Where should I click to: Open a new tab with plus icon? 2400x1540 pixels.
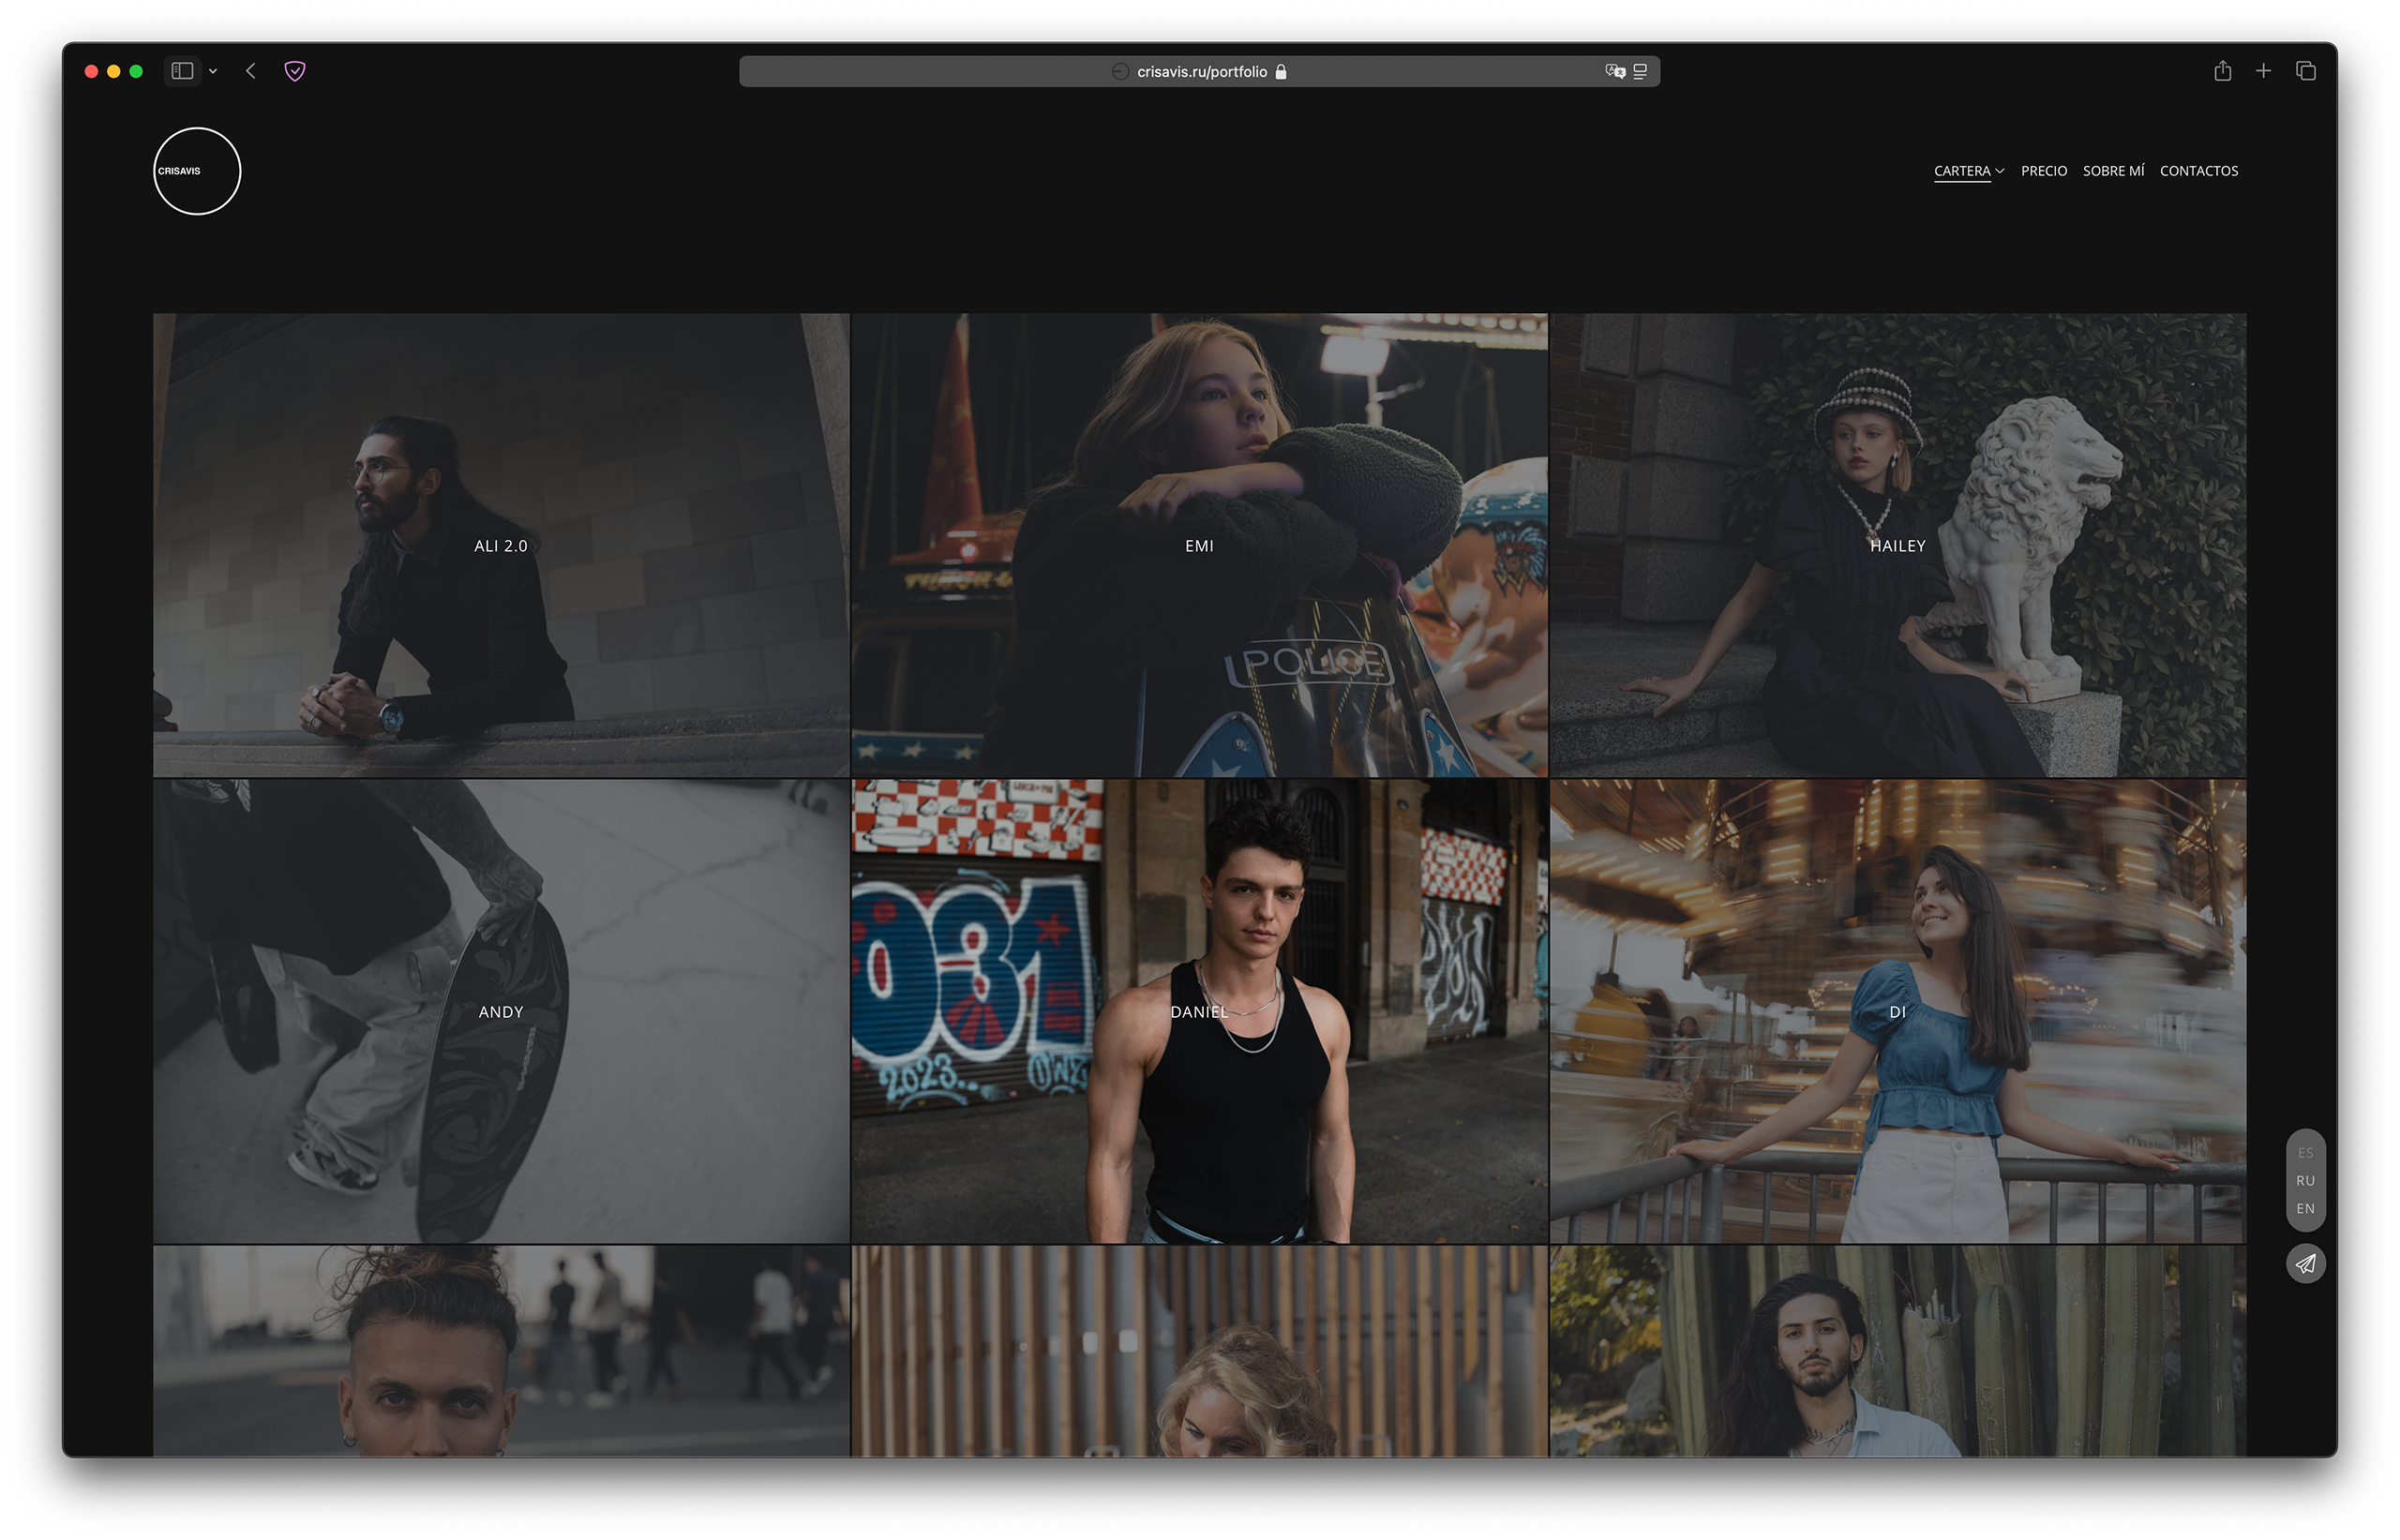point(2263,71)
